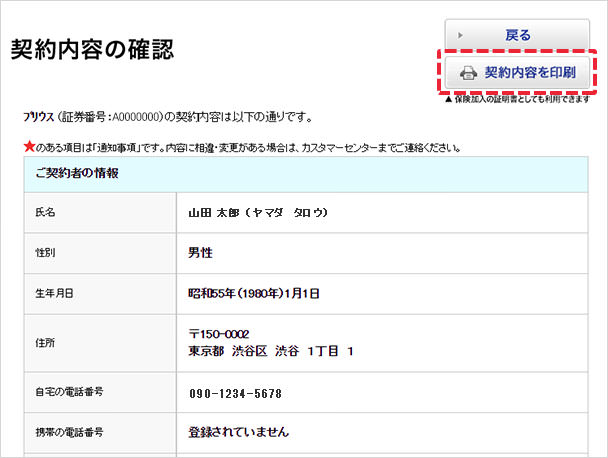Click the 氏名 row label
This screenshot has width=608, height=458.
(x=46, y=213)
